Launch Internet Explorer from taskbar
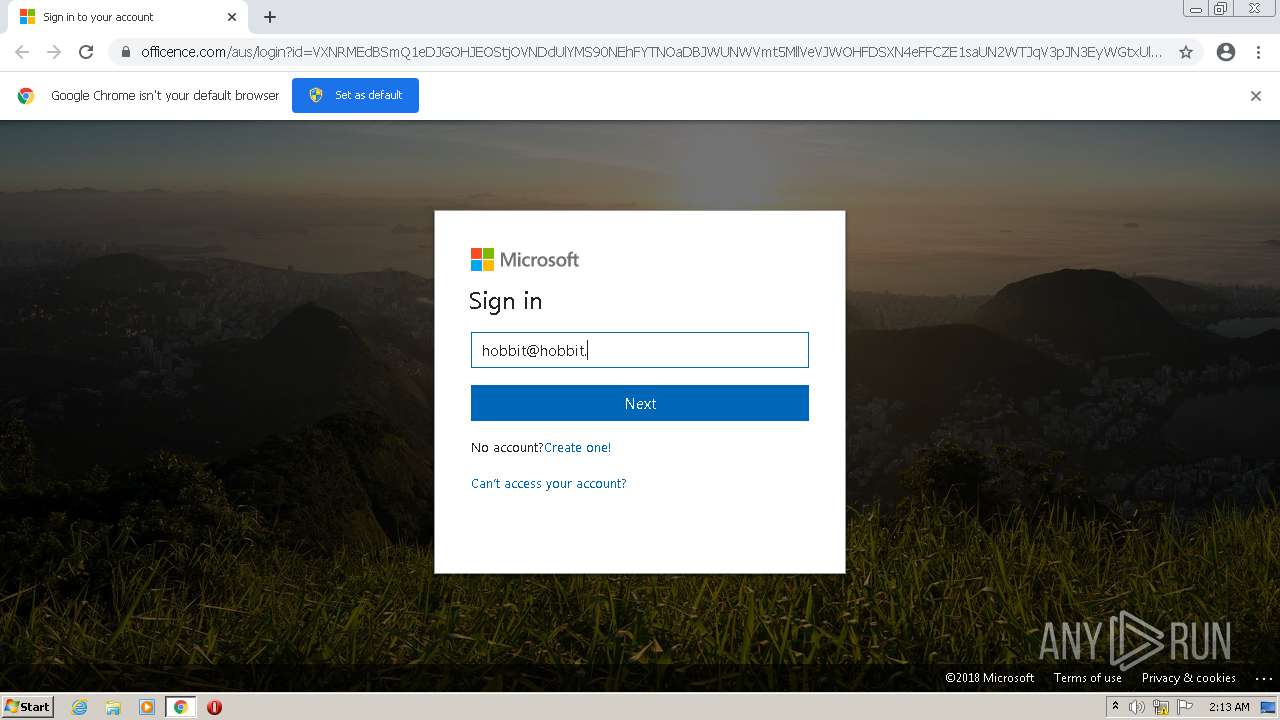This screenshot has width=1280, height=720. 80,707
